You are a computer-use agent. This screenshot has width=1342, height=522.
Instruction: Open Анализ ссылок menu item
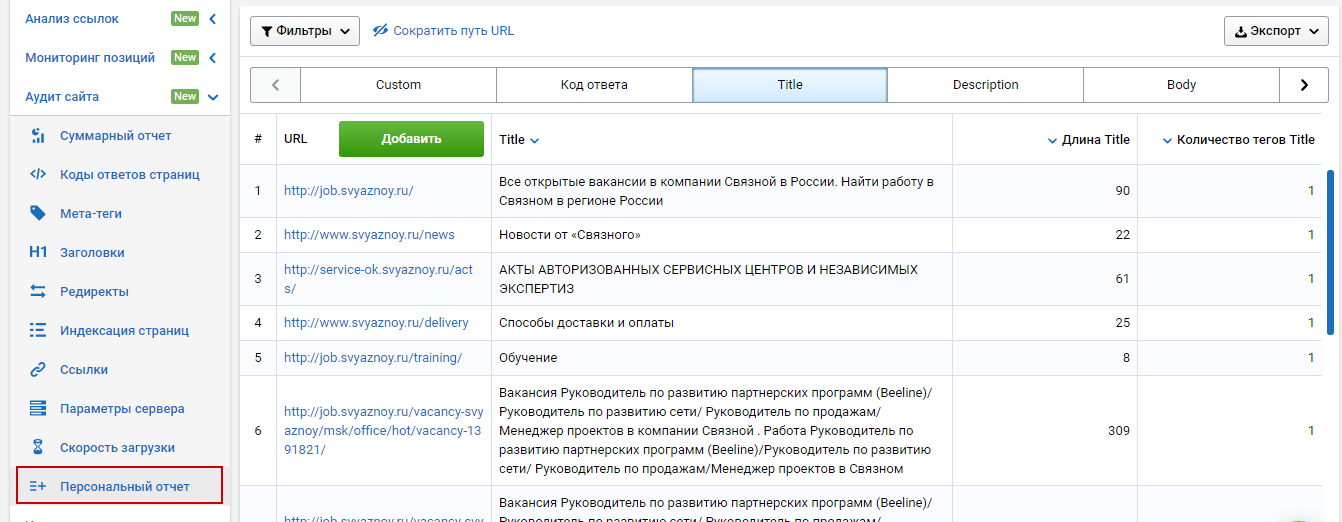(72, 19)
